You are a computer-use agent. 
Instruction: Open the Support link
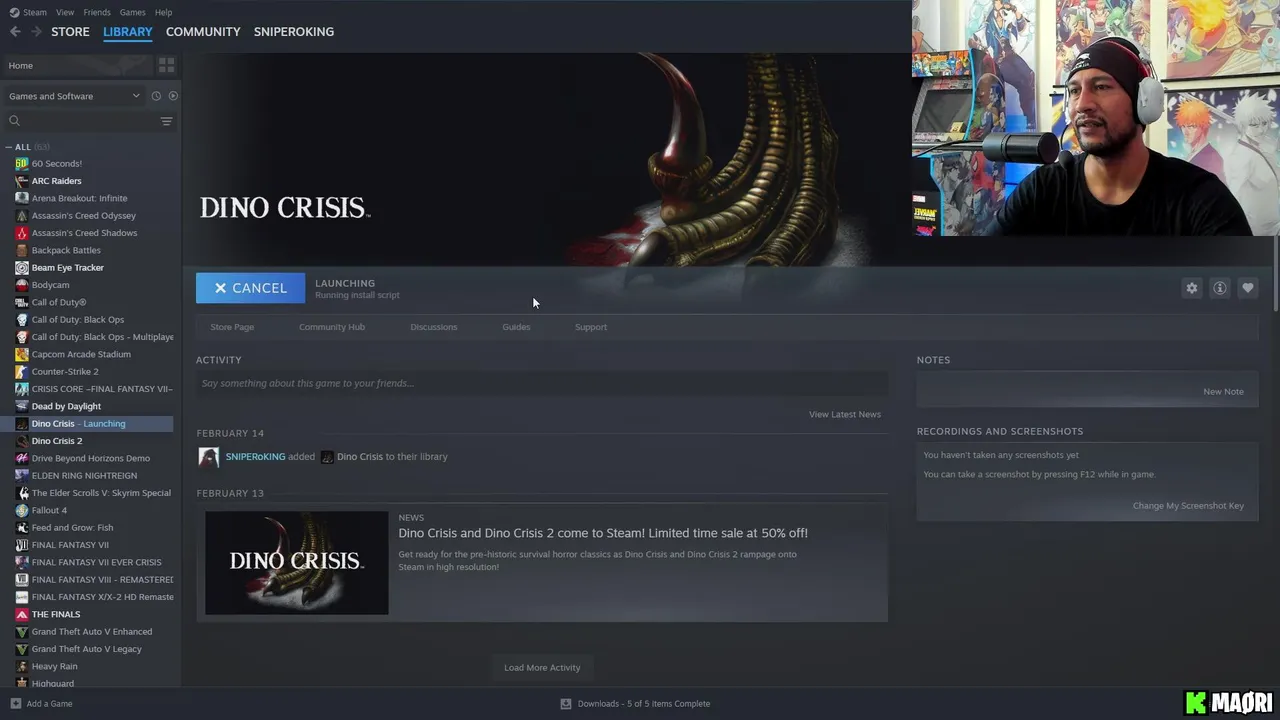[x=591, y=327]
